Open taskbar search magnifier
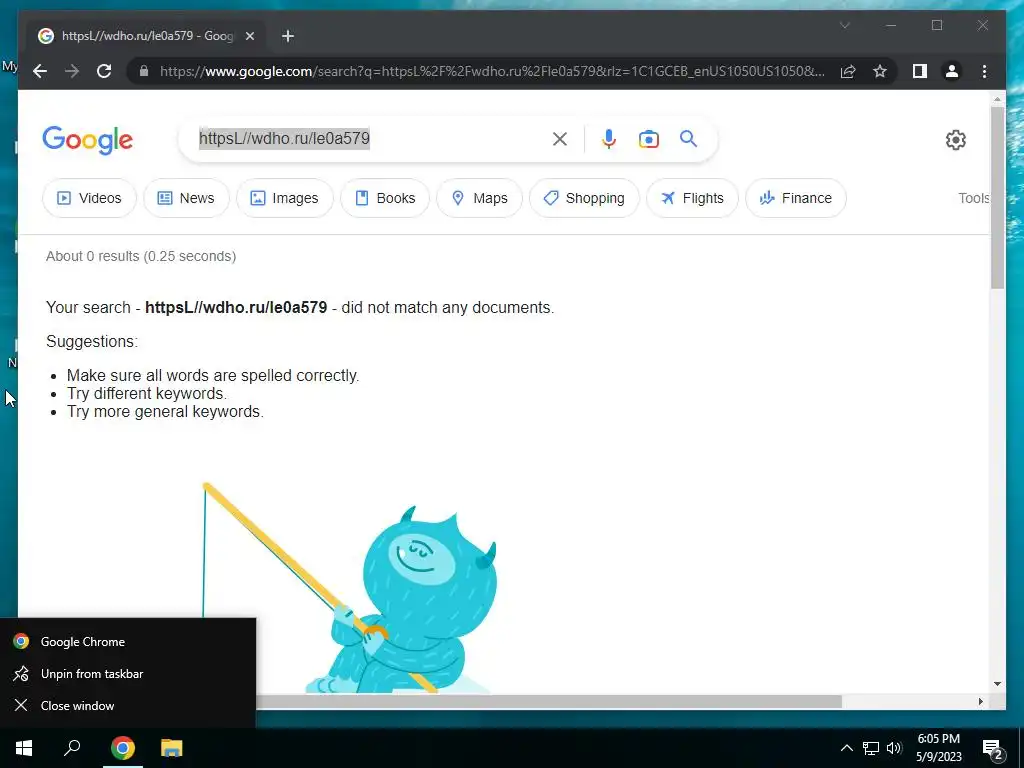The image size is (1024, 768). [x=72, y=748]
